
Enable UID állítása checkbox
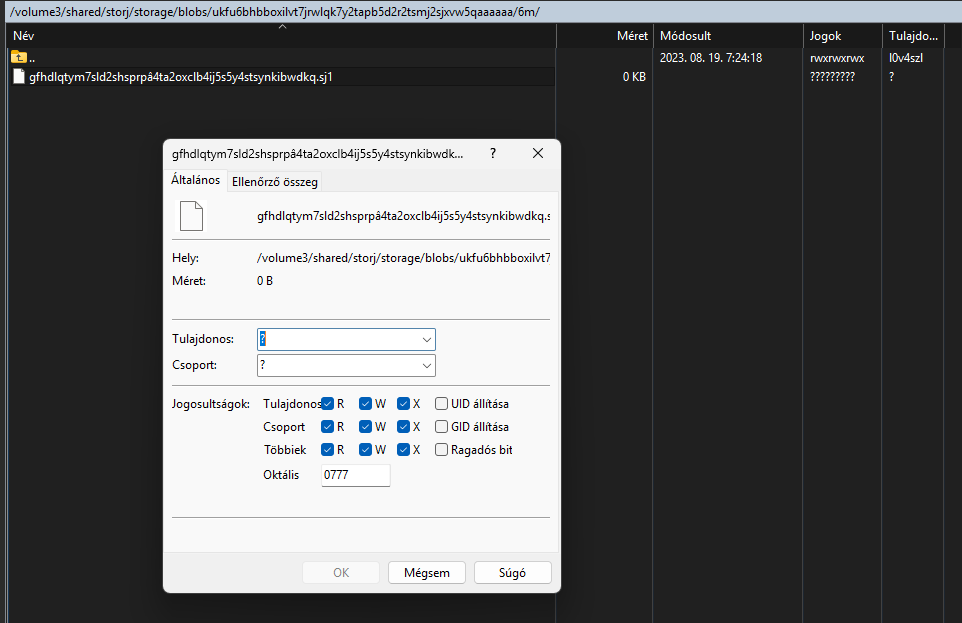tap(441, 404)
